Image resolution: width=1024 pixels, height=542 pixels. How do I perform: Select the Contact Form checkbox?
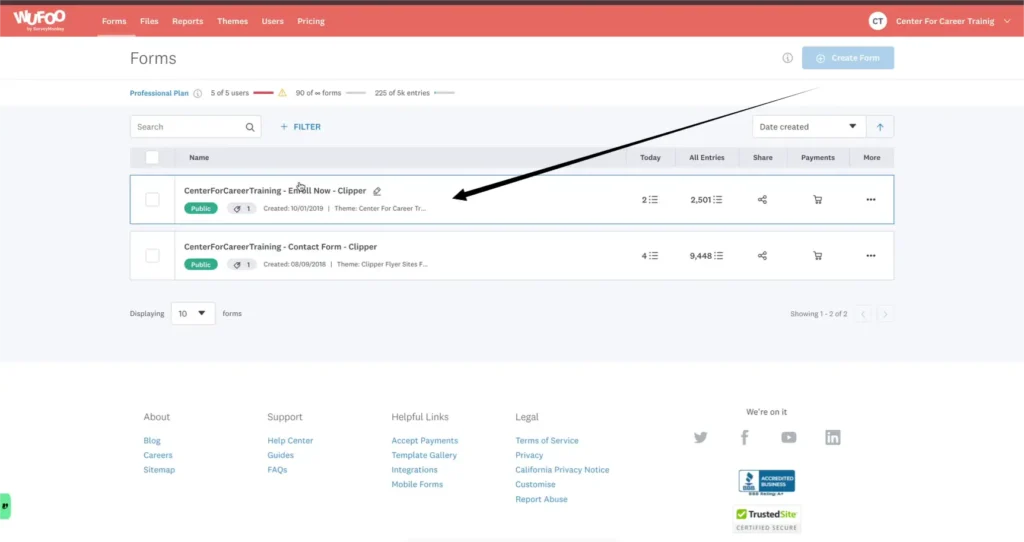(x=152, y=256)
